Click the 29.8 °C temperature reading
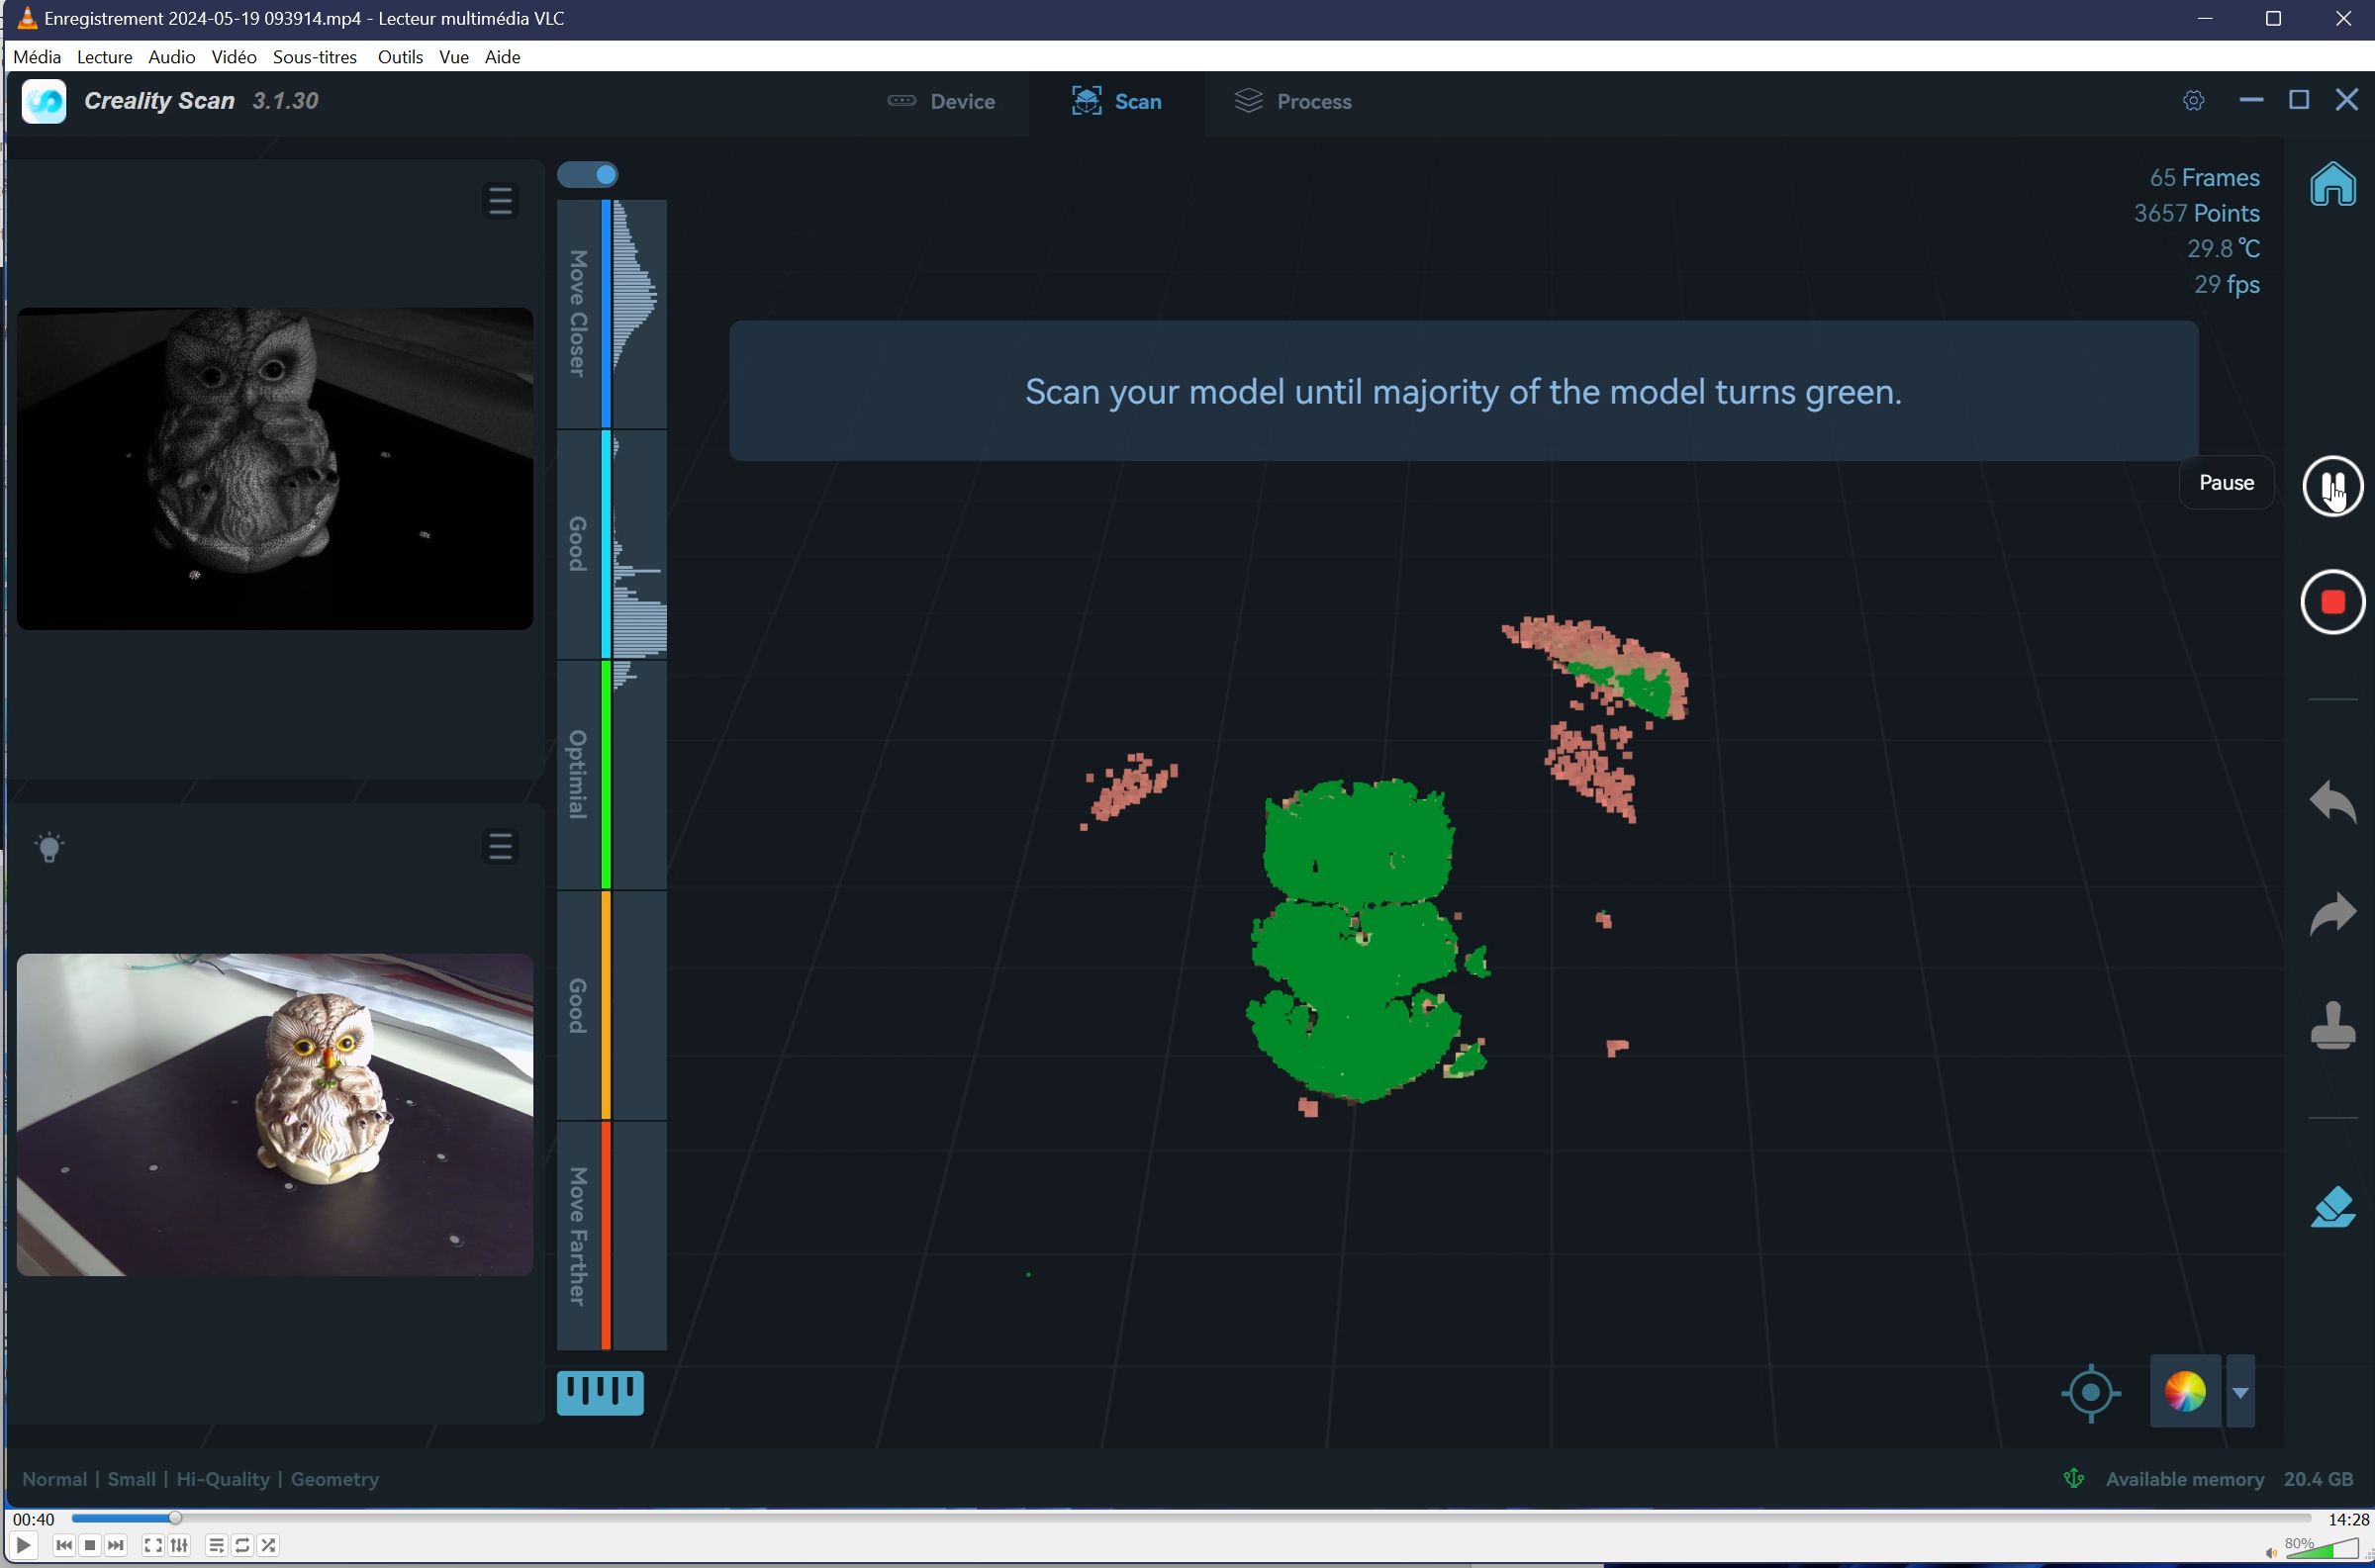This screenshot has width=2375, height=1568. click(2223, 249)
